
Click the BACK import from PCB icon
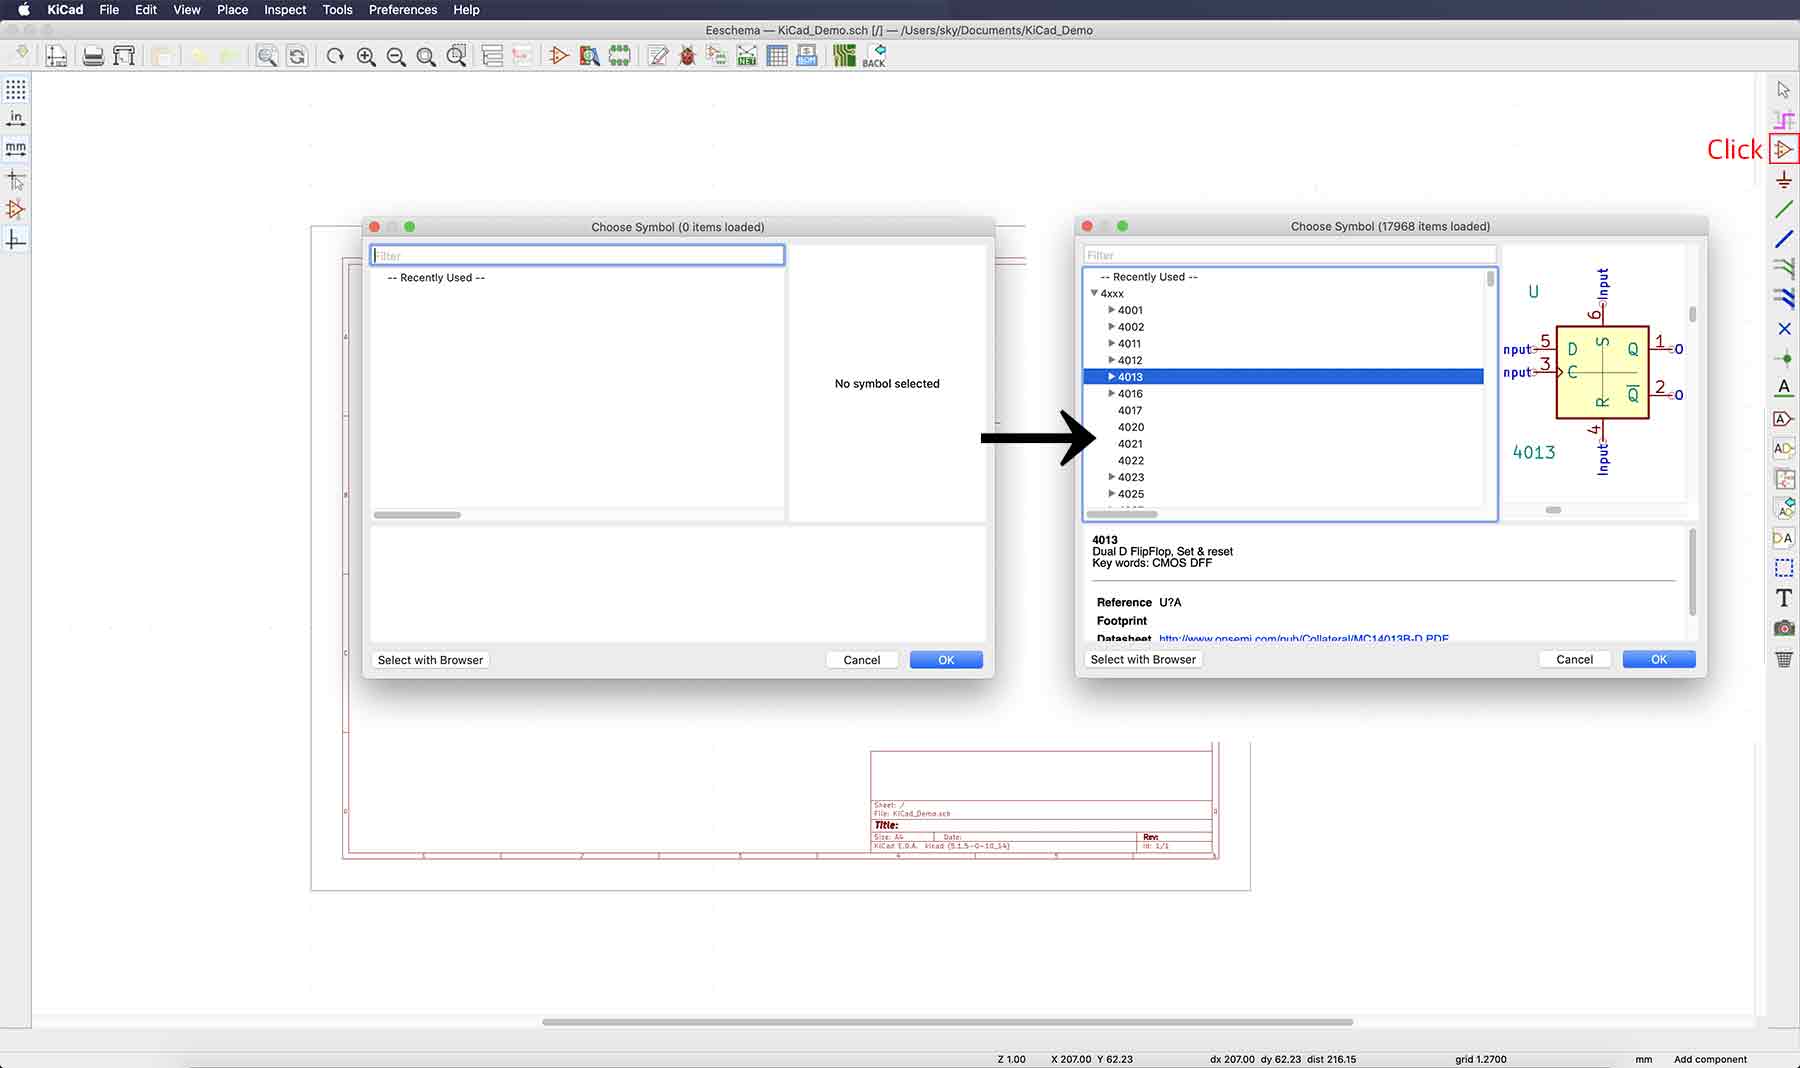[874, 56]
